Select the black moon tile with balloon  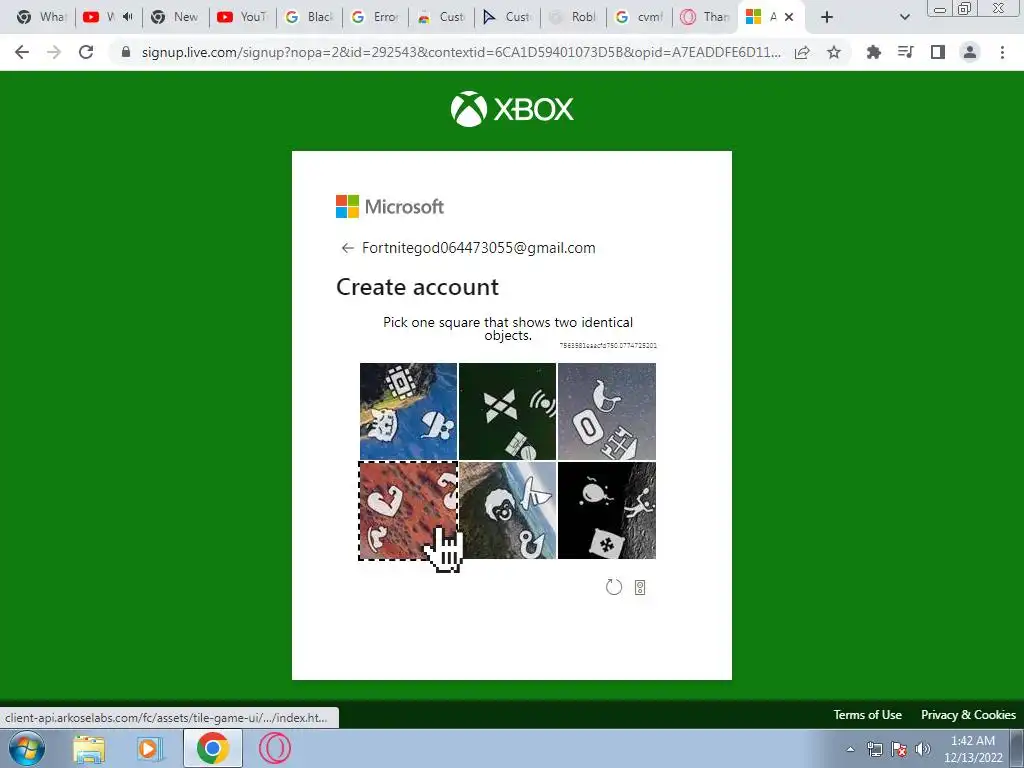tap(607, 511)
